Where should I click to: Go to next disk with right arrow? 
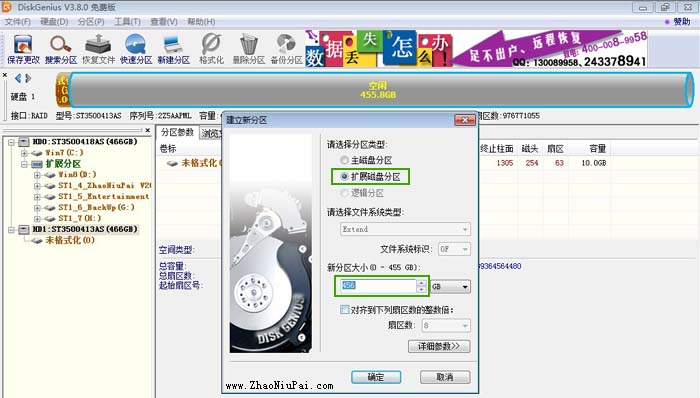coord(28,79)
